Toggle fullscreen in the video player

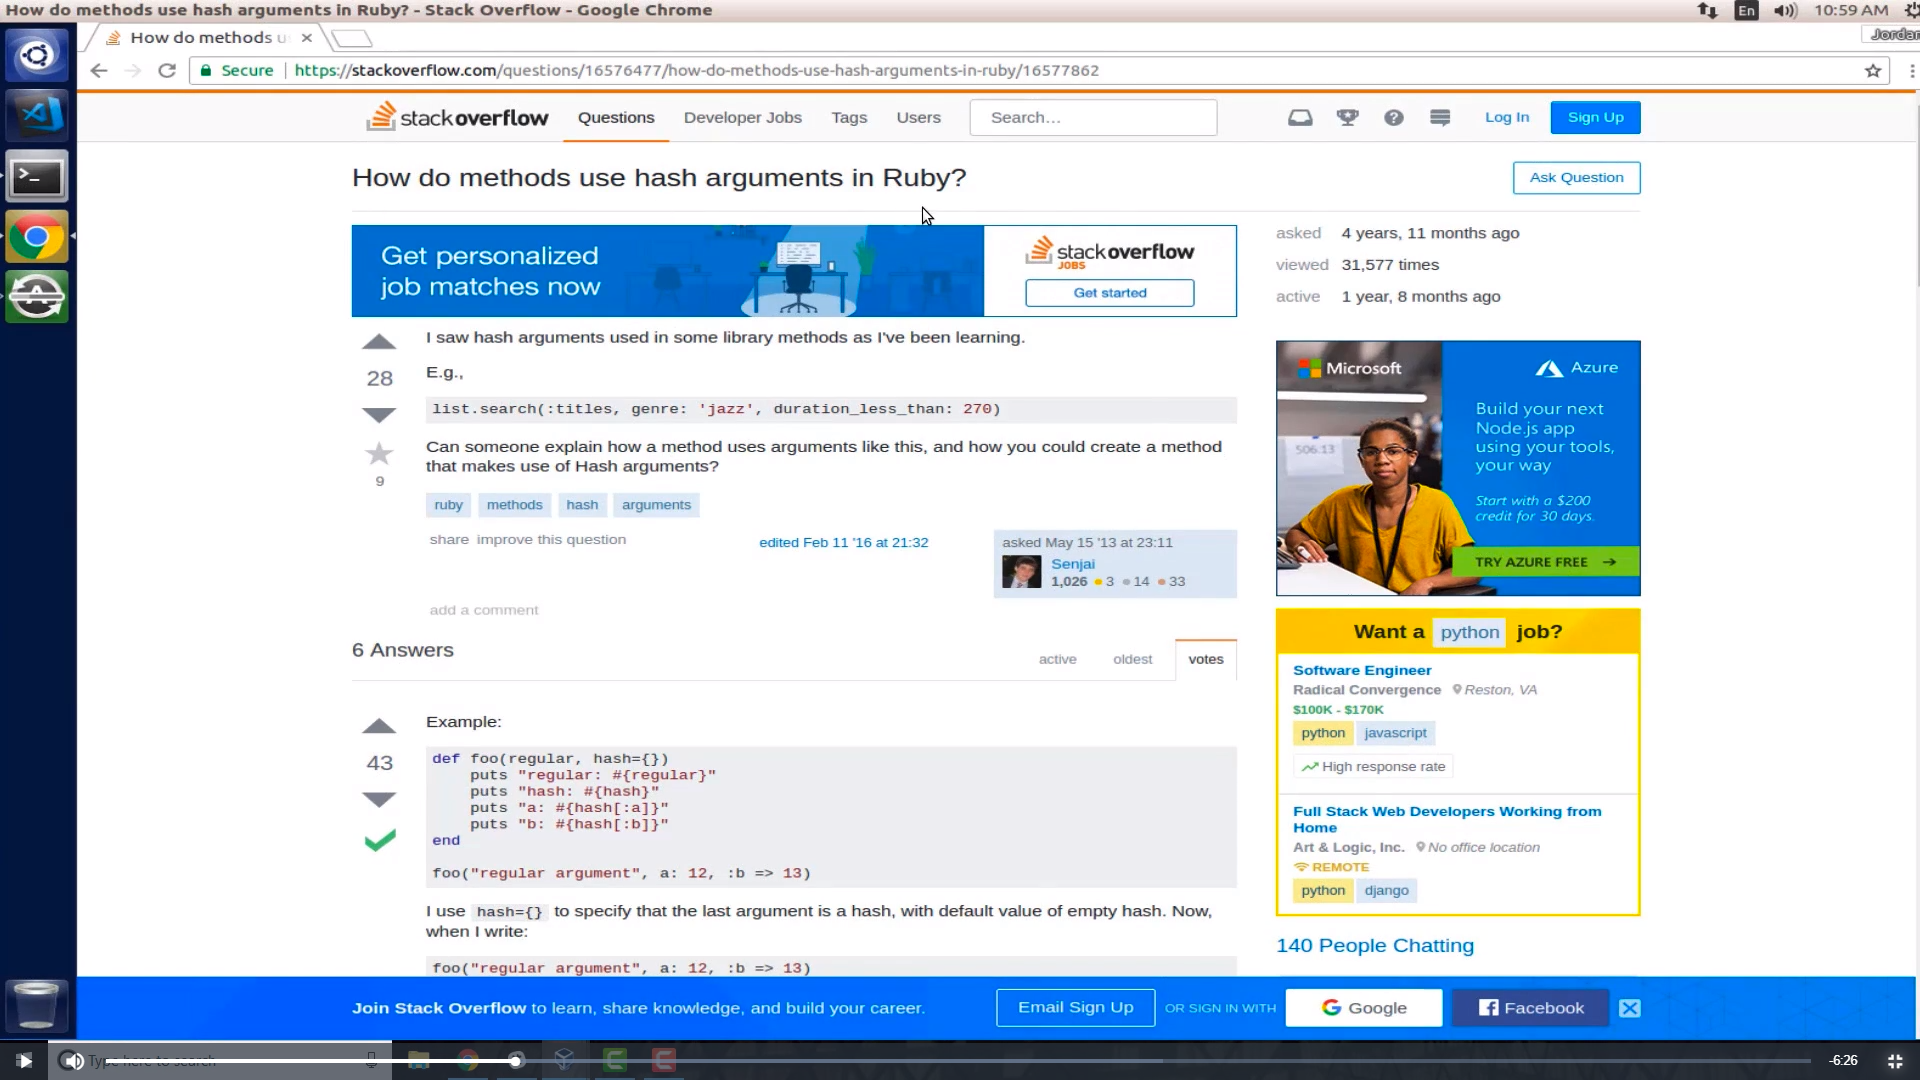click(1895, 1060)
